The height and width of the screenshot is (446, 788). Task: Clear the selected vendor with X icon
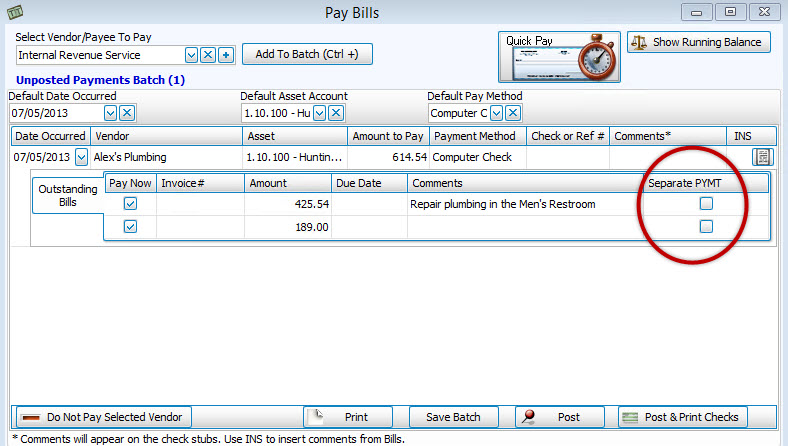pyautogui.click(x=208, y=55)
